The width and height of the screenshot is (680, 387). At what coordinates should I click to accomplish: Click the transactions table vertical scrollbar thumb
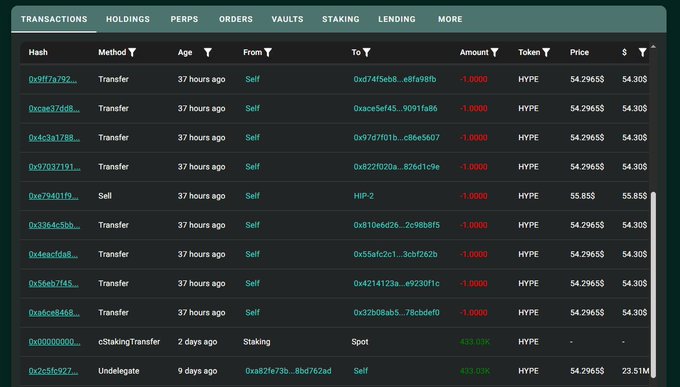tap(654, 284)
